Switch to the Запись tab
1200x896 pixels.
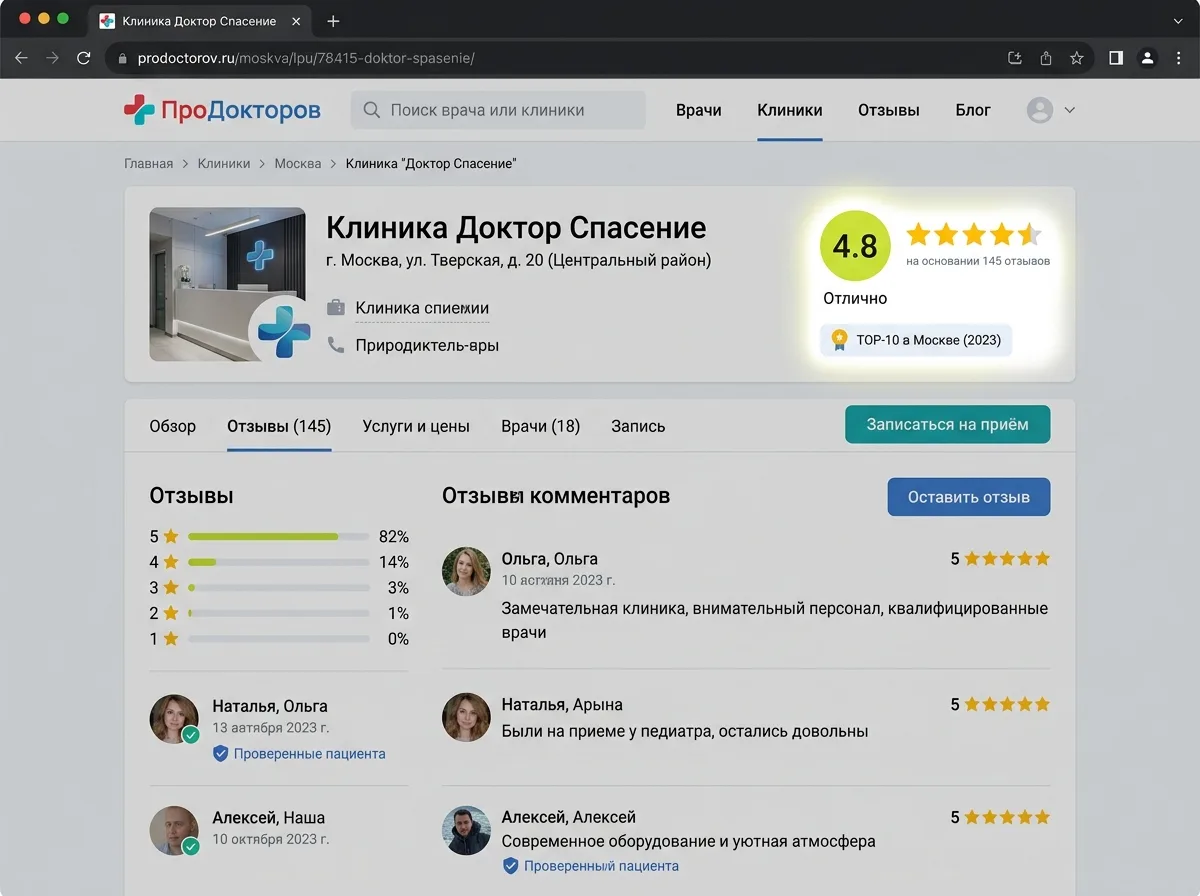pyautogui.click(x=638, y=426)
